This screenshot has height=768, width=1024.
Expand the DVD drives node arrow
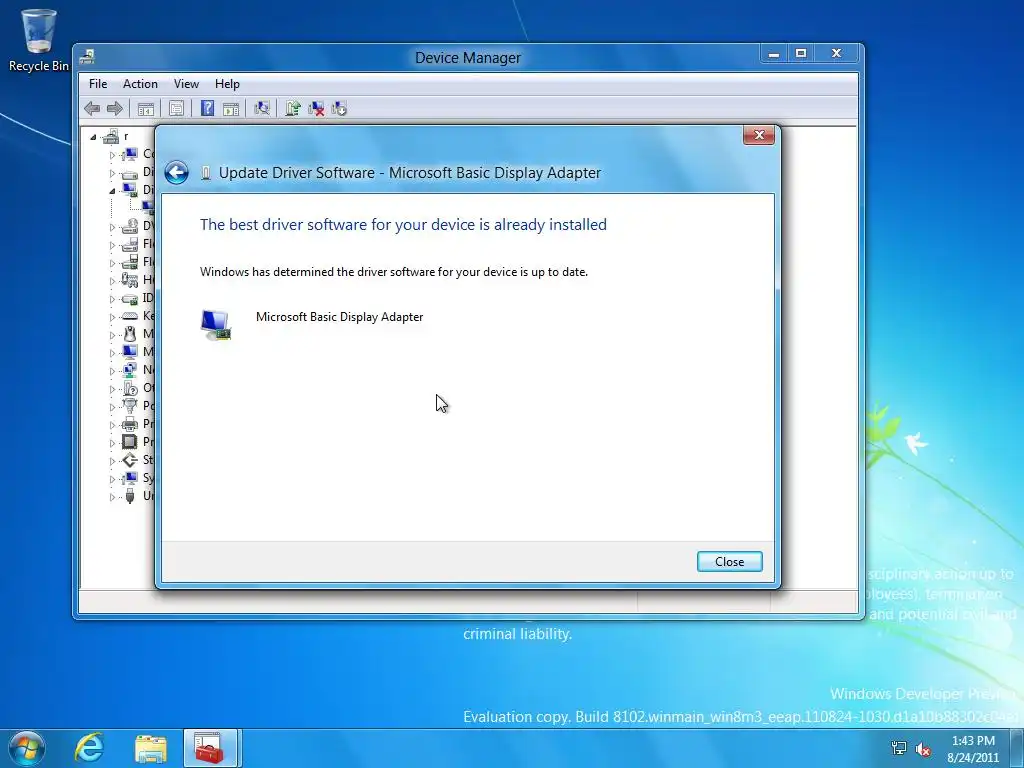(112, 227)
